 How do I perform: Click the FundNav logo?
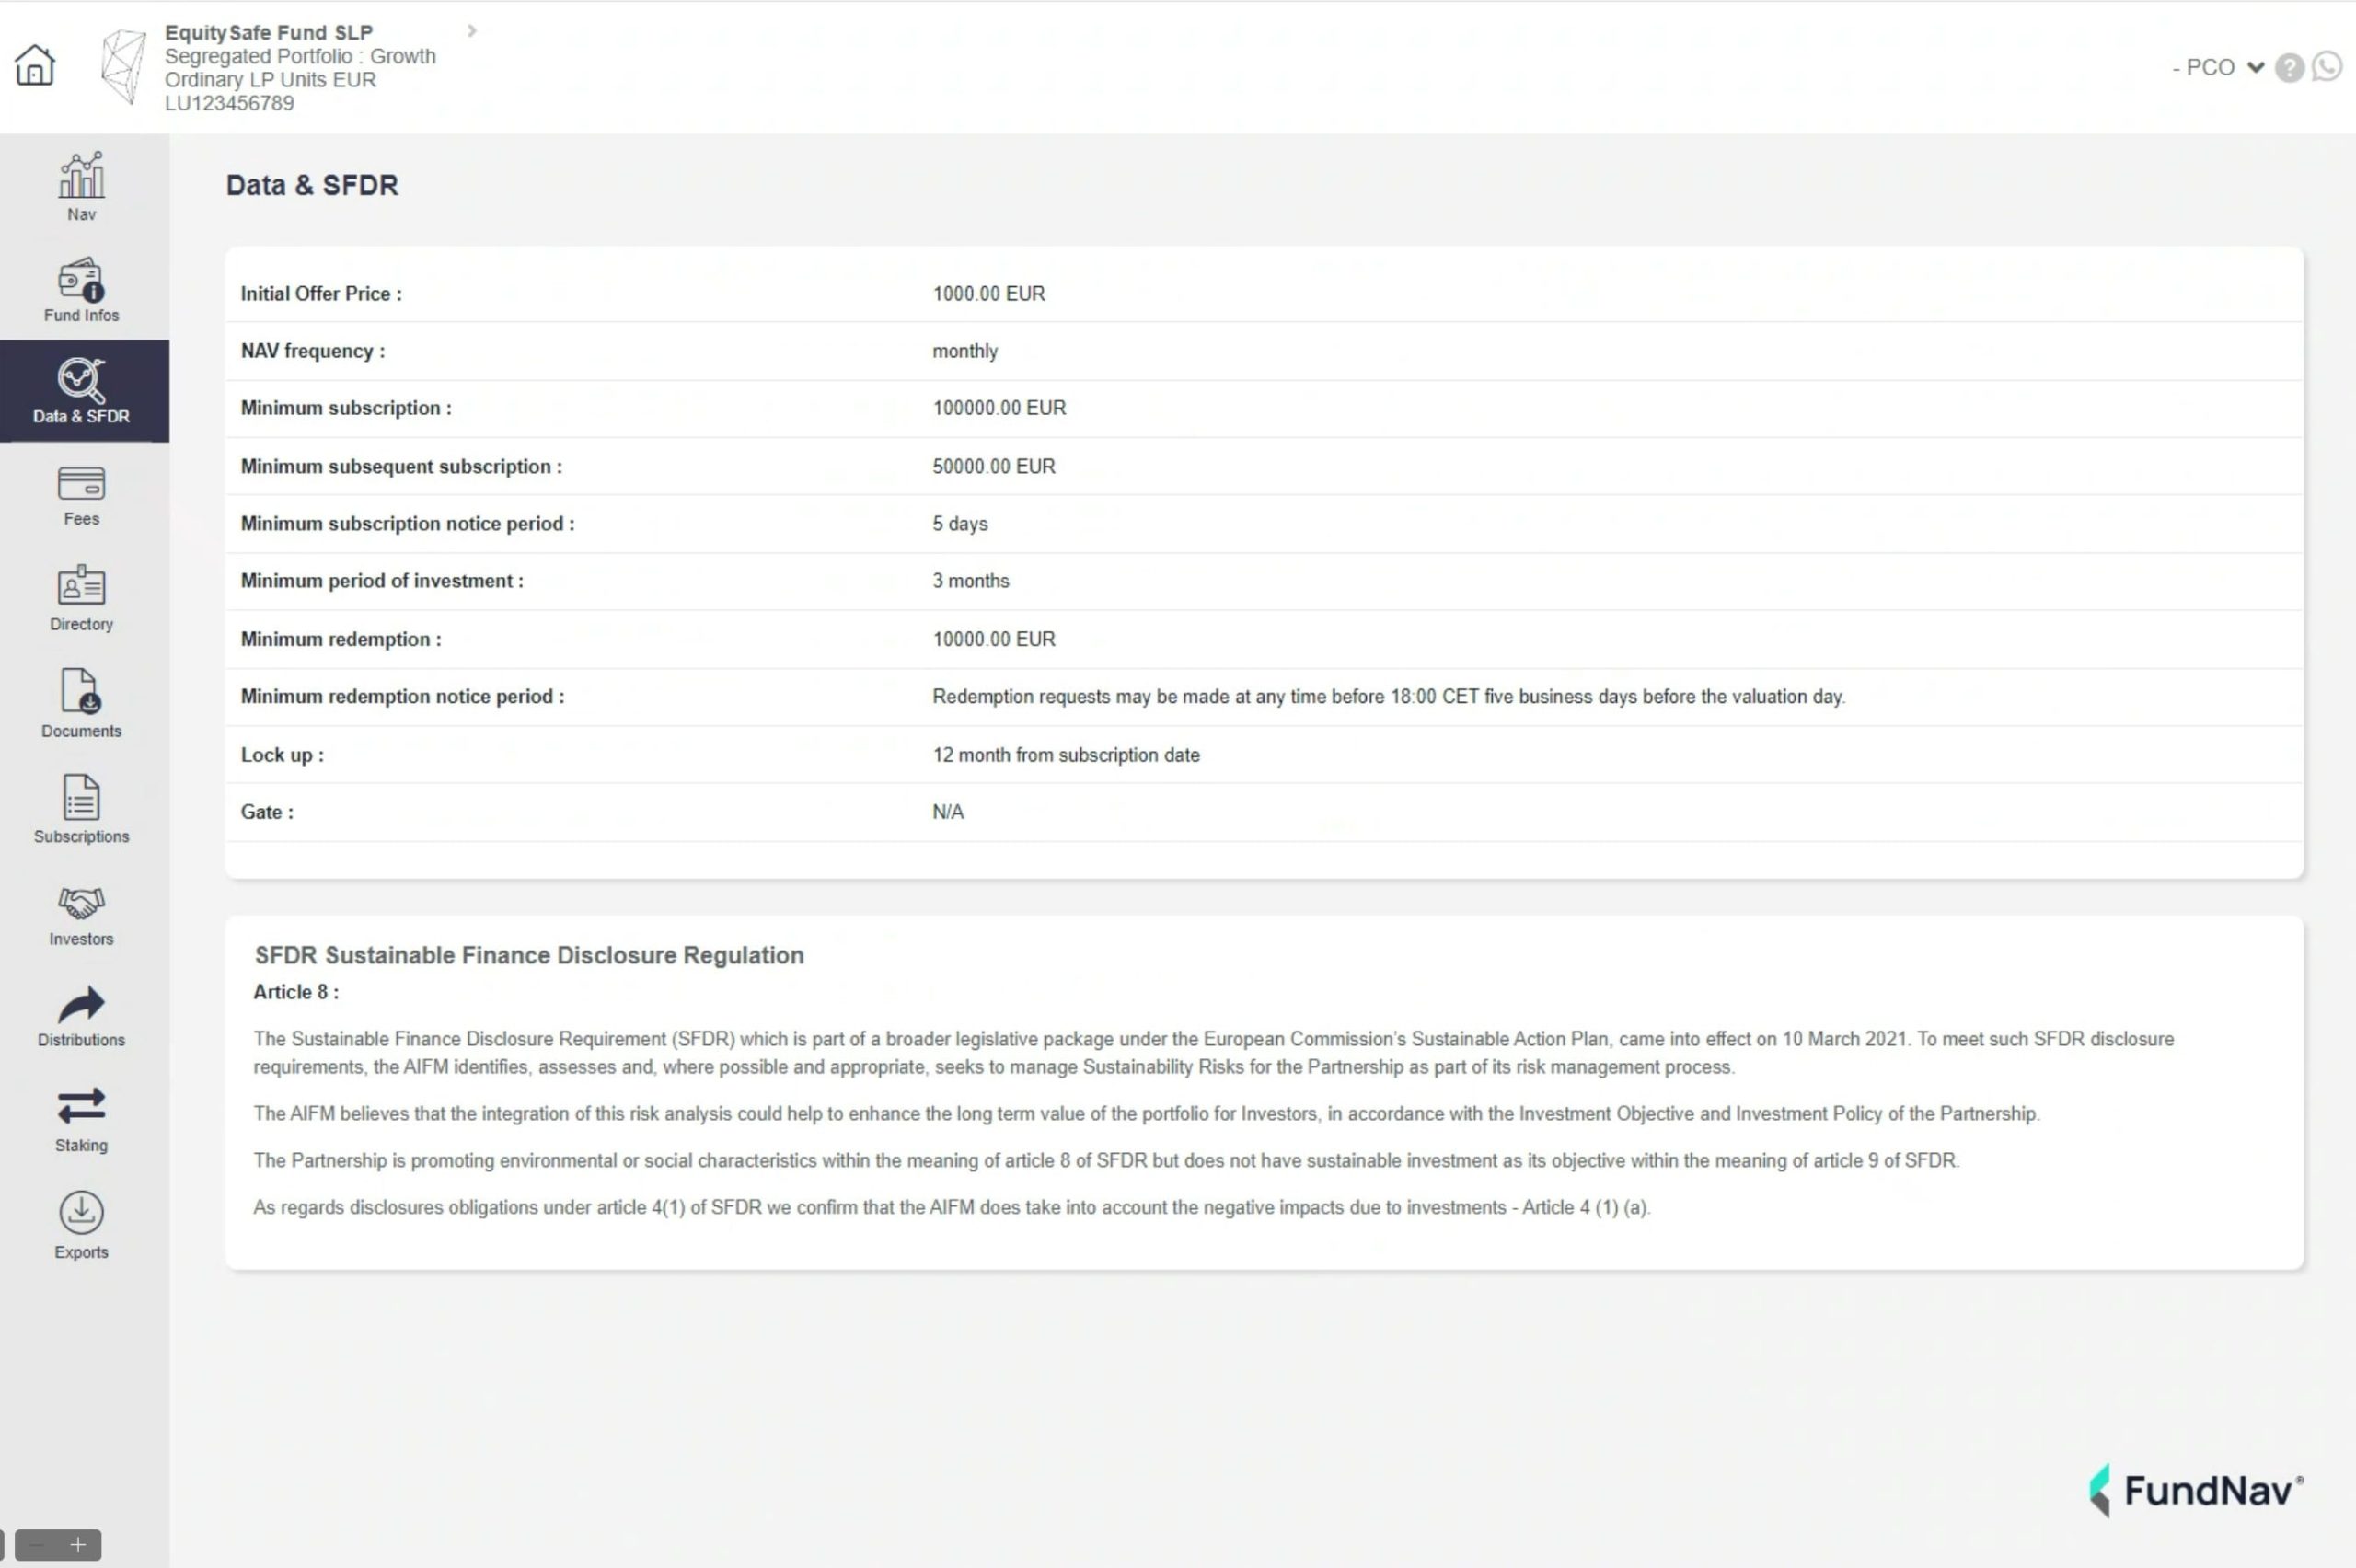[2196, 1490]
